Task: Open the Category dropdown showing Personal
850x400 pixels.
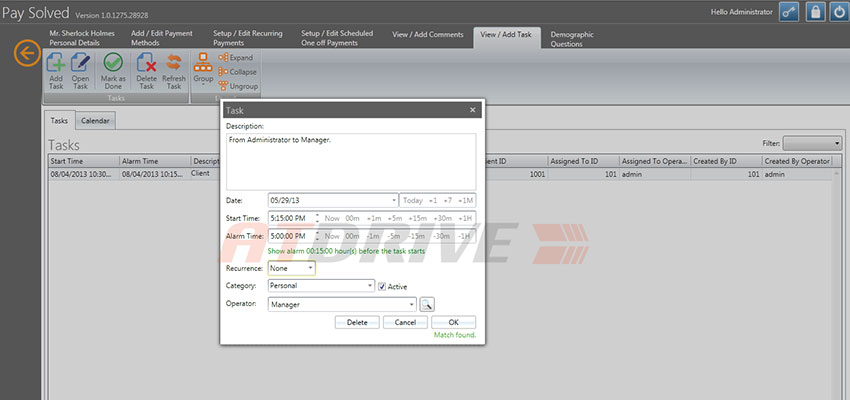Action: coord(370,285)
